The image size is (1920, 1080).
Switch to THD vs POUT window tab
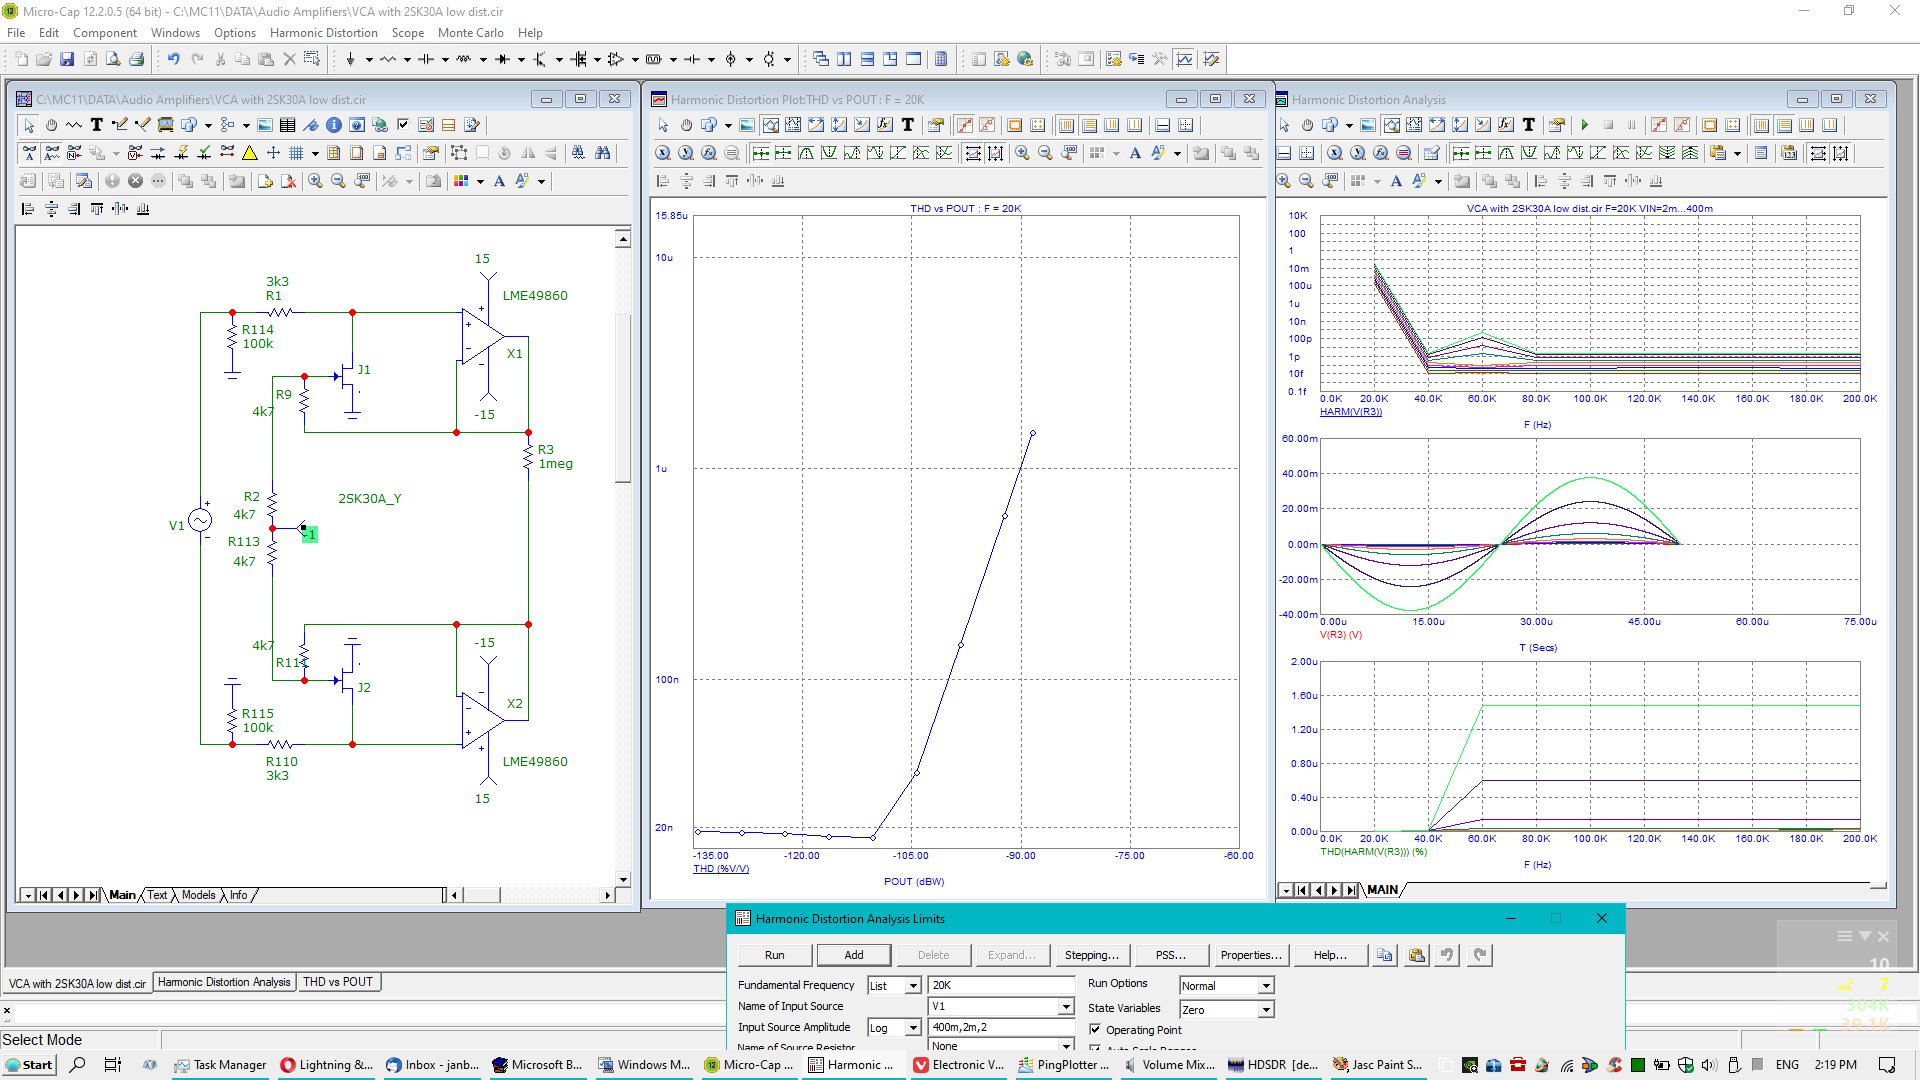click(x=338, y=982)
